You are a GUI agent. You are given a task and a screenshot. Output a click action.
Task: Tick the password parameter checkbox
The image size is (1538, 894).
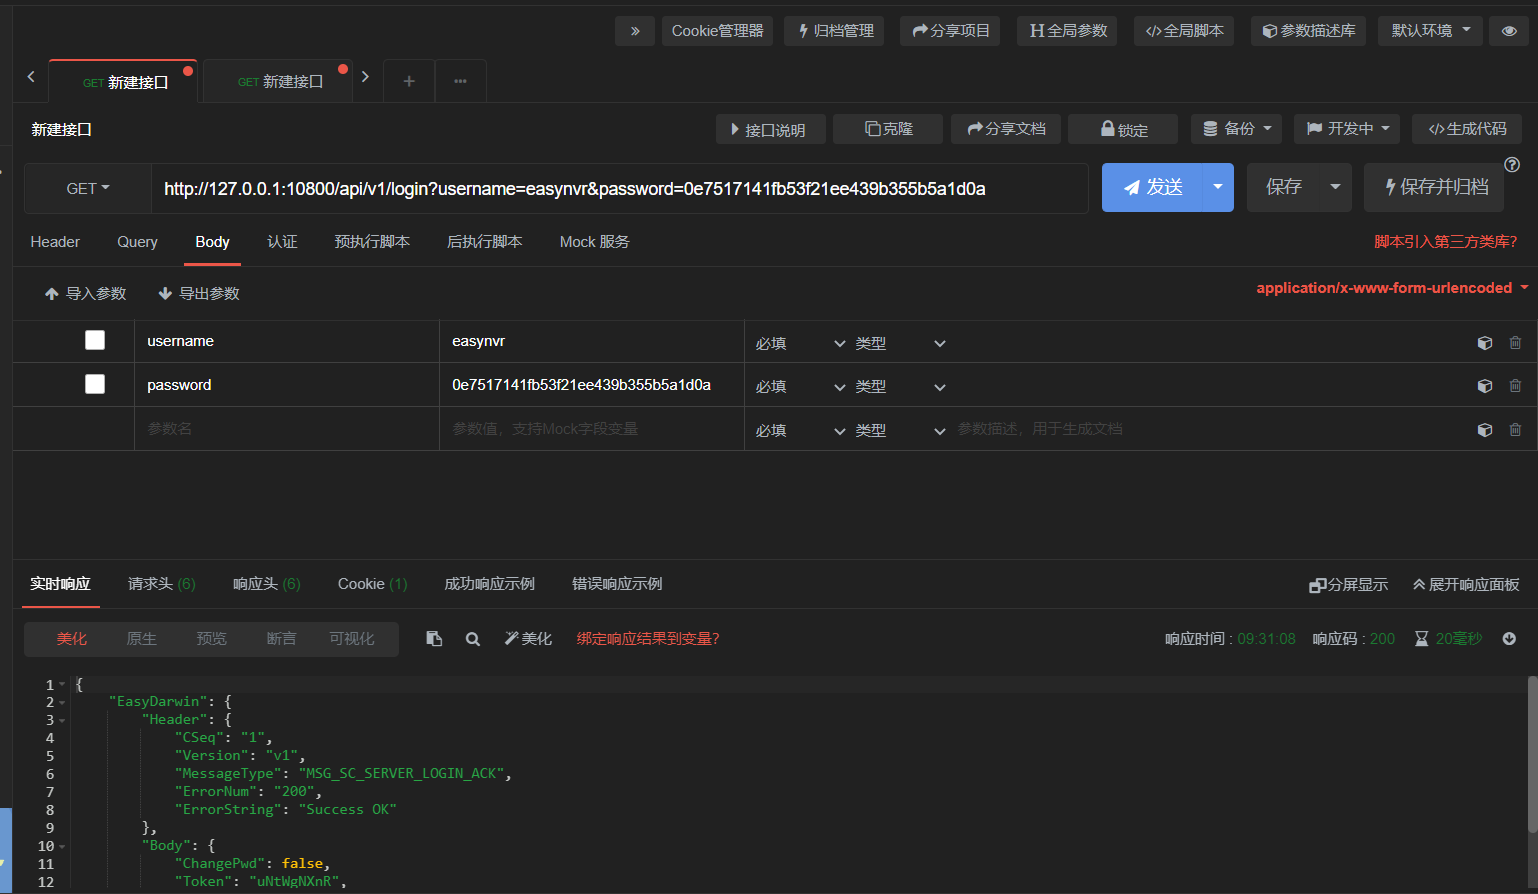click(x=95, y=384)
